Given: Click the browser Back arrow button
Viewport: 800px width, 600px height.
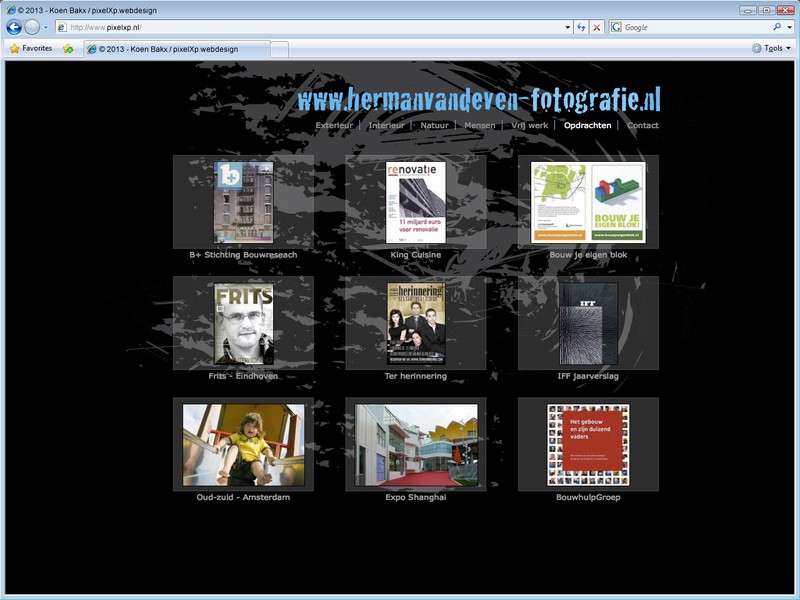Looking at the screenshot, I should (x=14, y=27).
